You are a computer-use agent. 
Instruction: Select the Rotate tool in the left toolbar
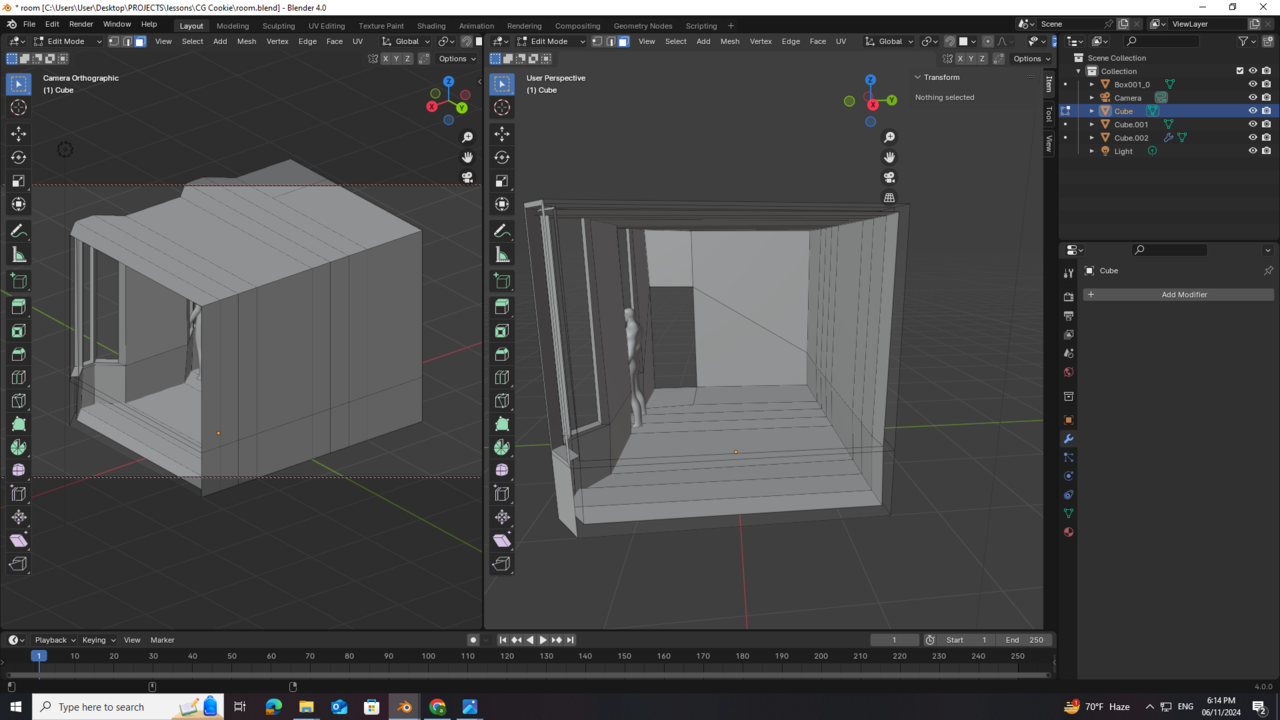[x=18, y=157]
